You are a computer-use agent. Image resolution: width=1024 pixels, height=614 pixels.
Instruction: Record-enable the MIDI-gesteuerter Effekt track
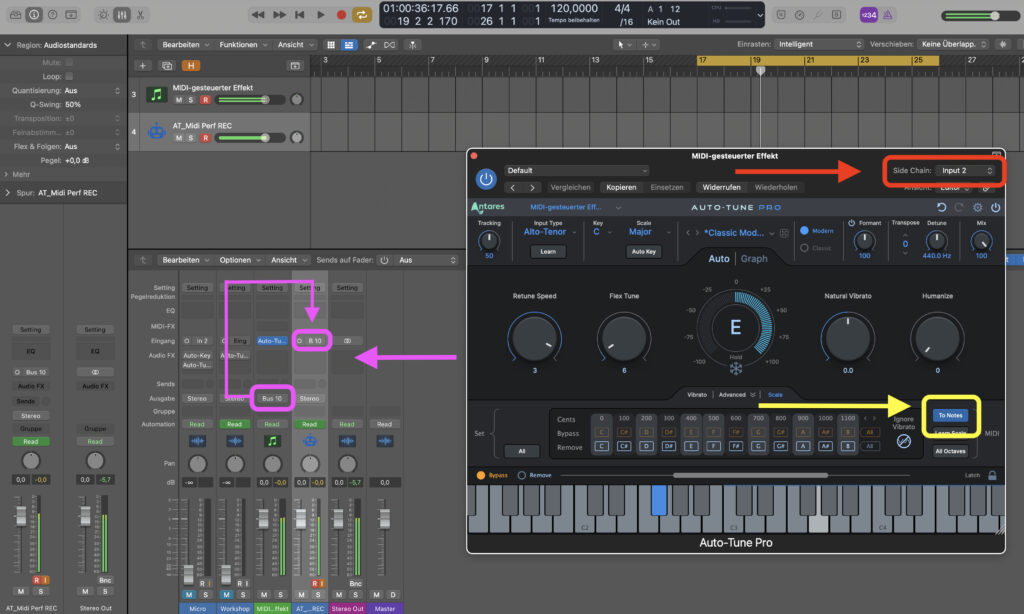[x=205, y=100]
